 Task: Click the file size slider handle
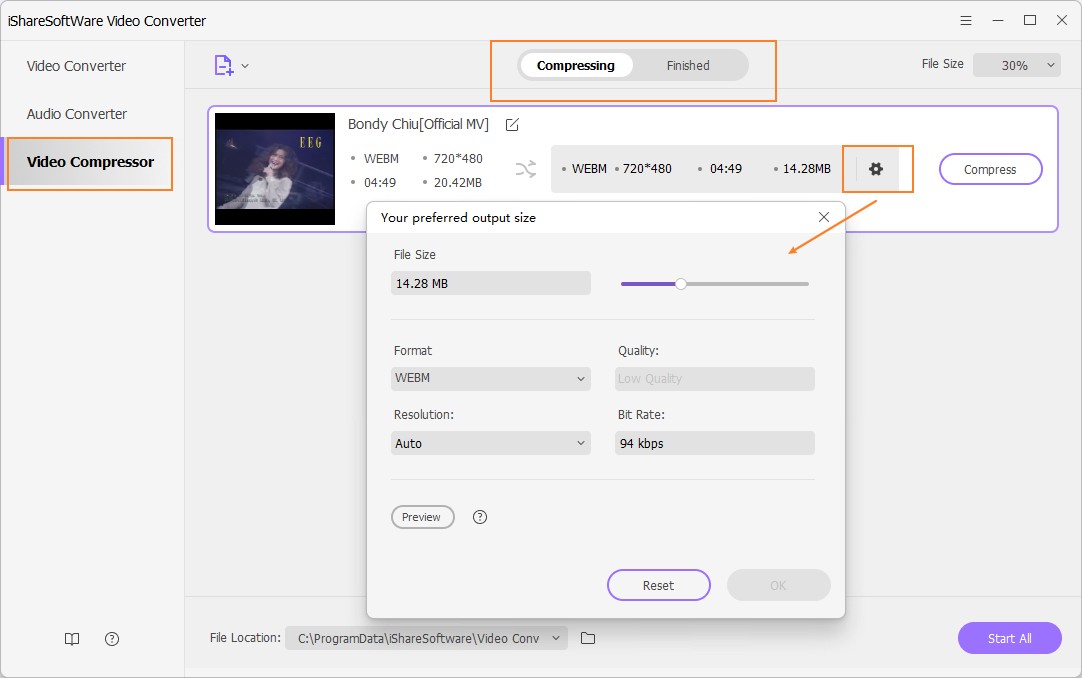click(x=680, y=283)
